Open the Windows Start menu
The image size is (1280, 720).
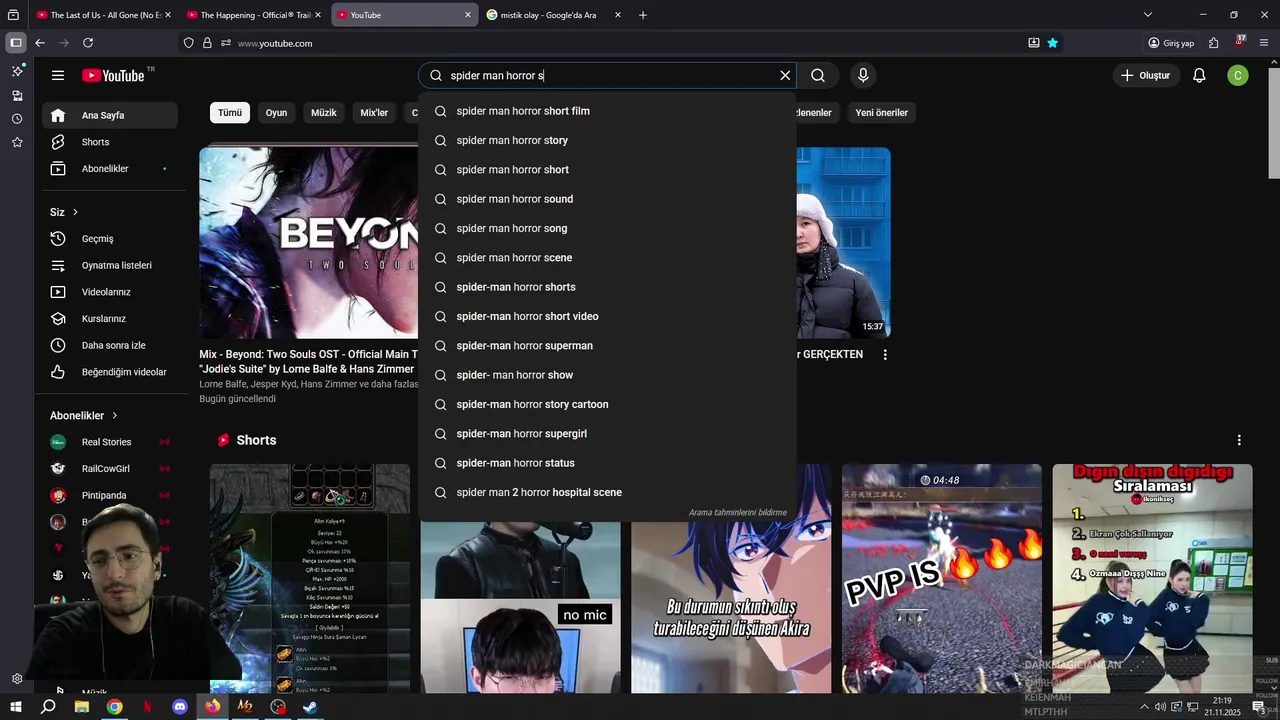click(16, 707)
